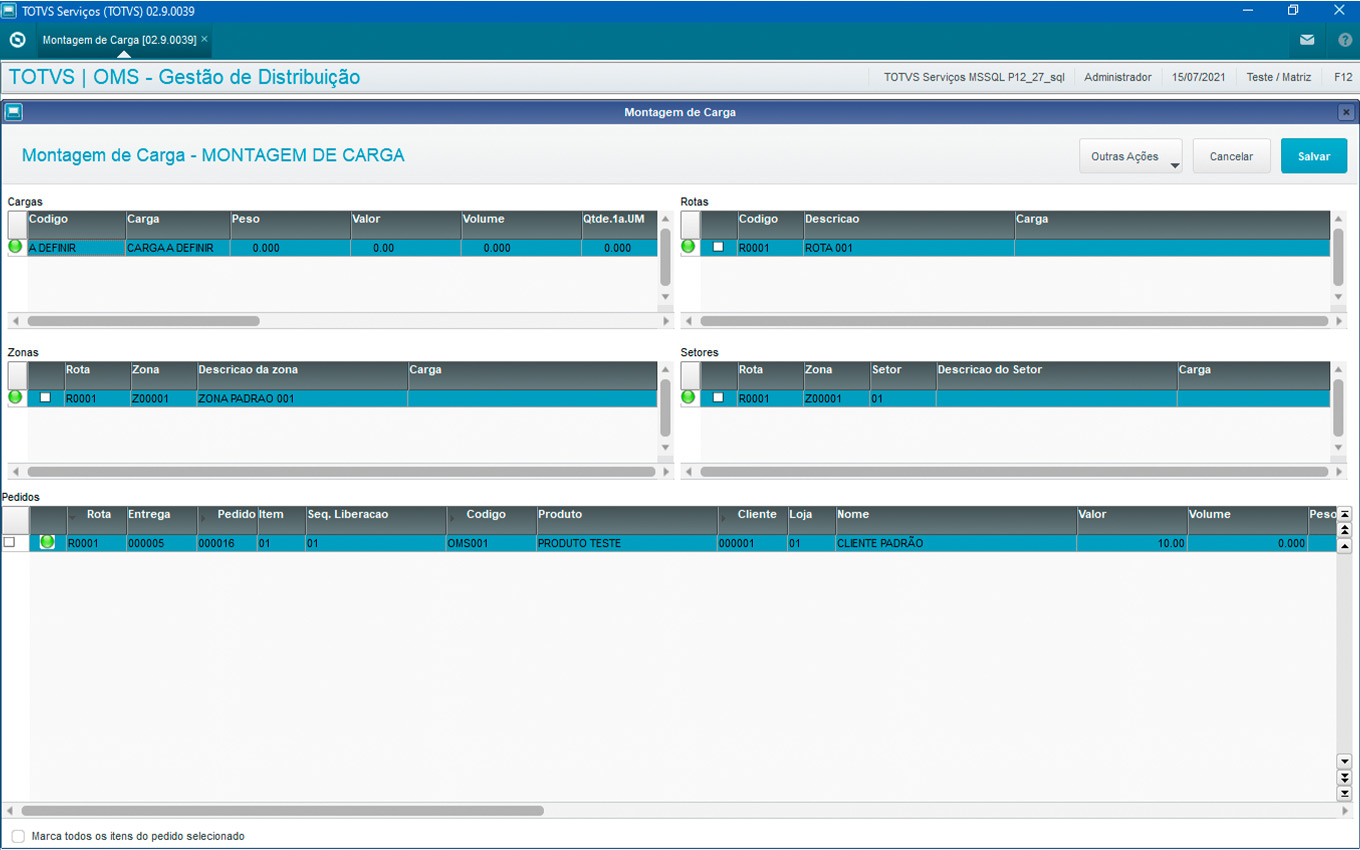Check the ZONA PADRAO 001 zone checkbox
Image resolution: width=1360 pixels, height=850 pixels.
point(45,398)
